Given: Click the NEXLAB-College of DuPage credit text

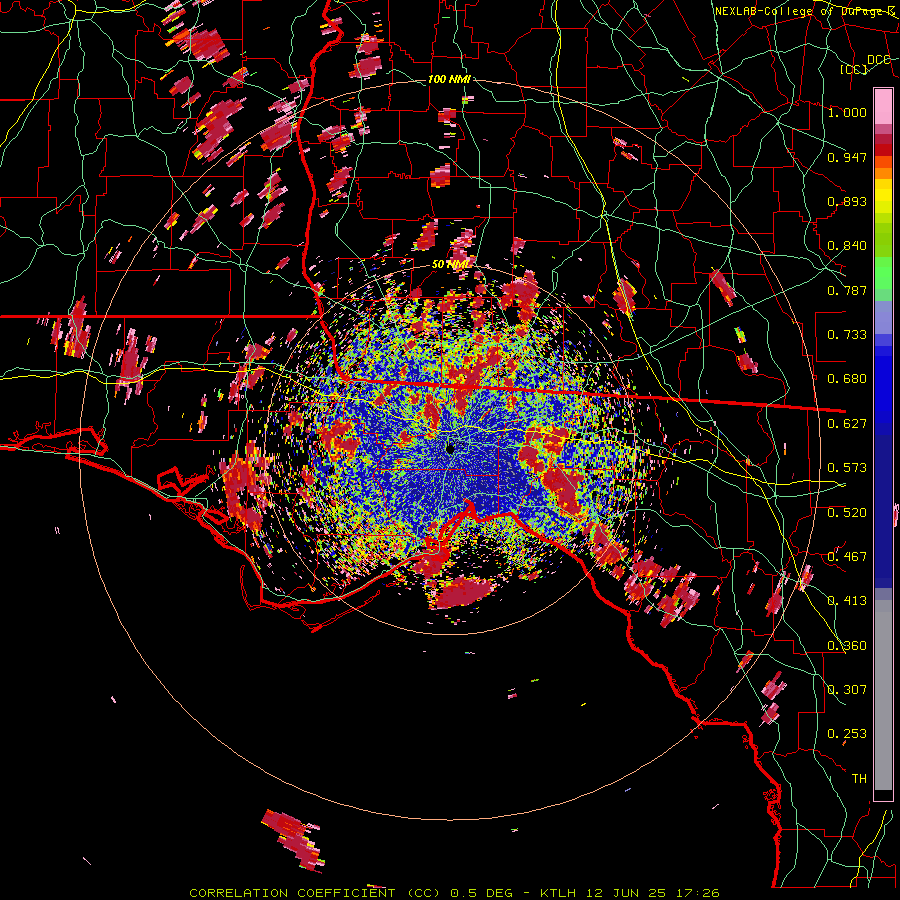Looking at the screenshot, I should coord(805,11).
